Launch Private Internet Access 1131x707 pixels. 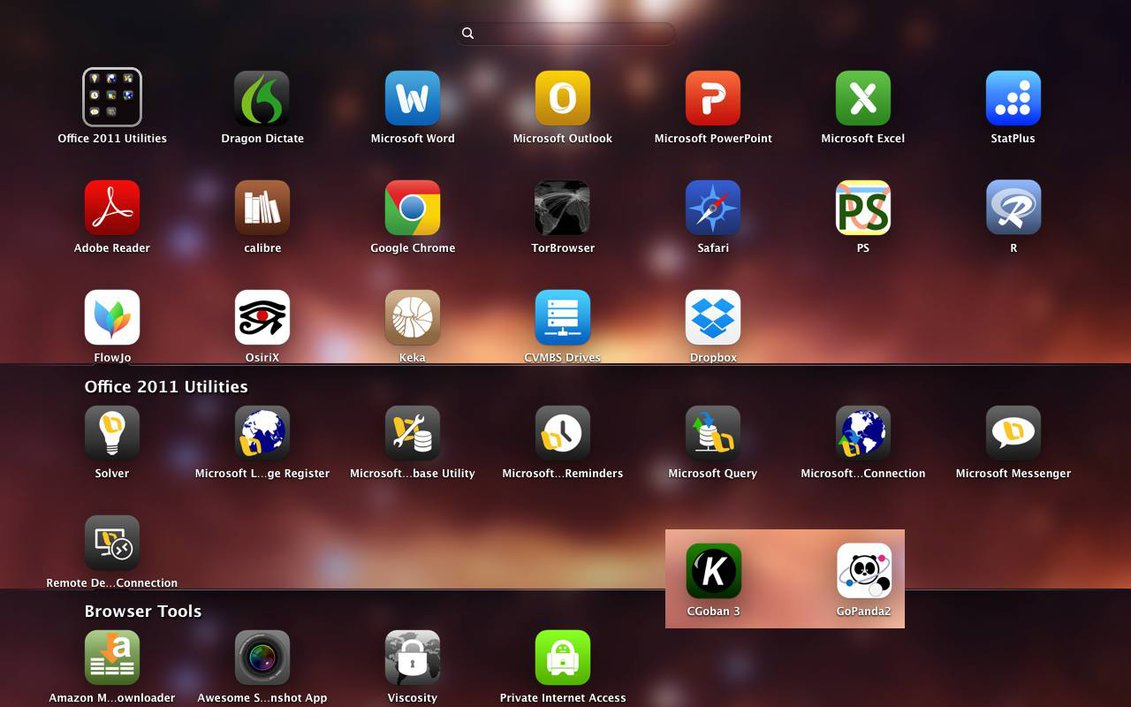point(563,657)
